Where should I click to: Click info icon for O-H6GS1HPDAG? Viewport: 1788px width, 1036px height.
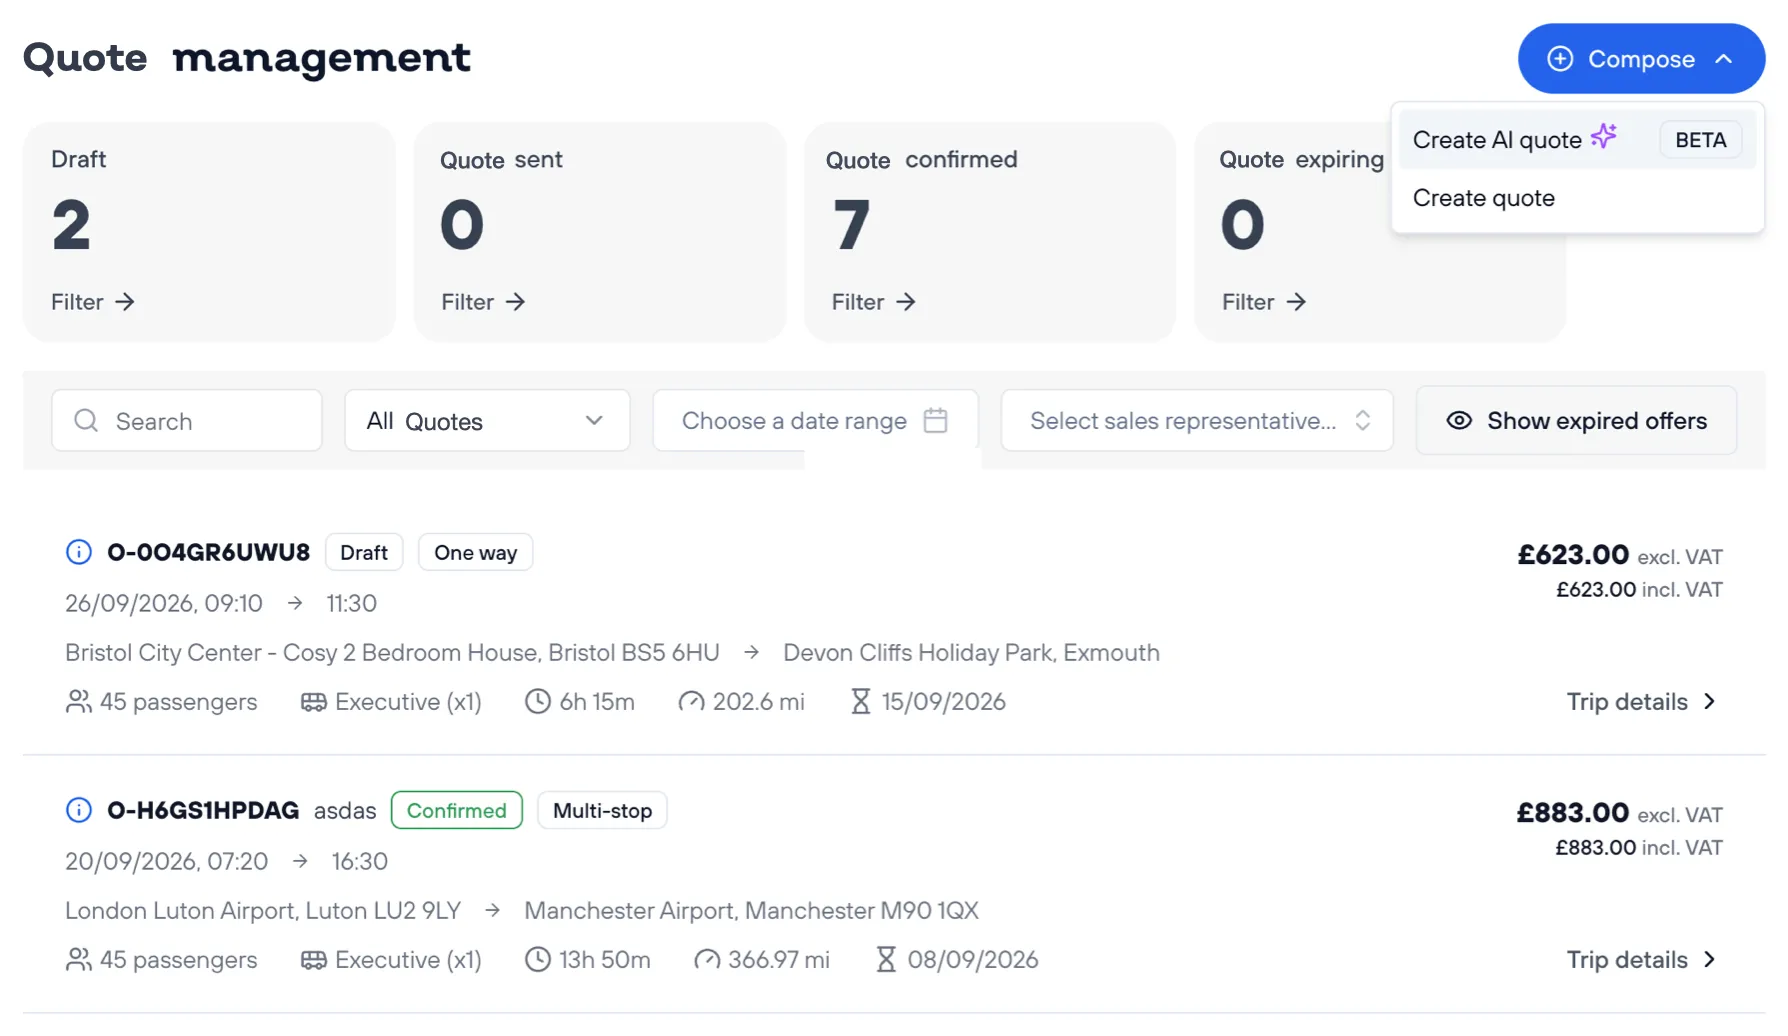79,810
